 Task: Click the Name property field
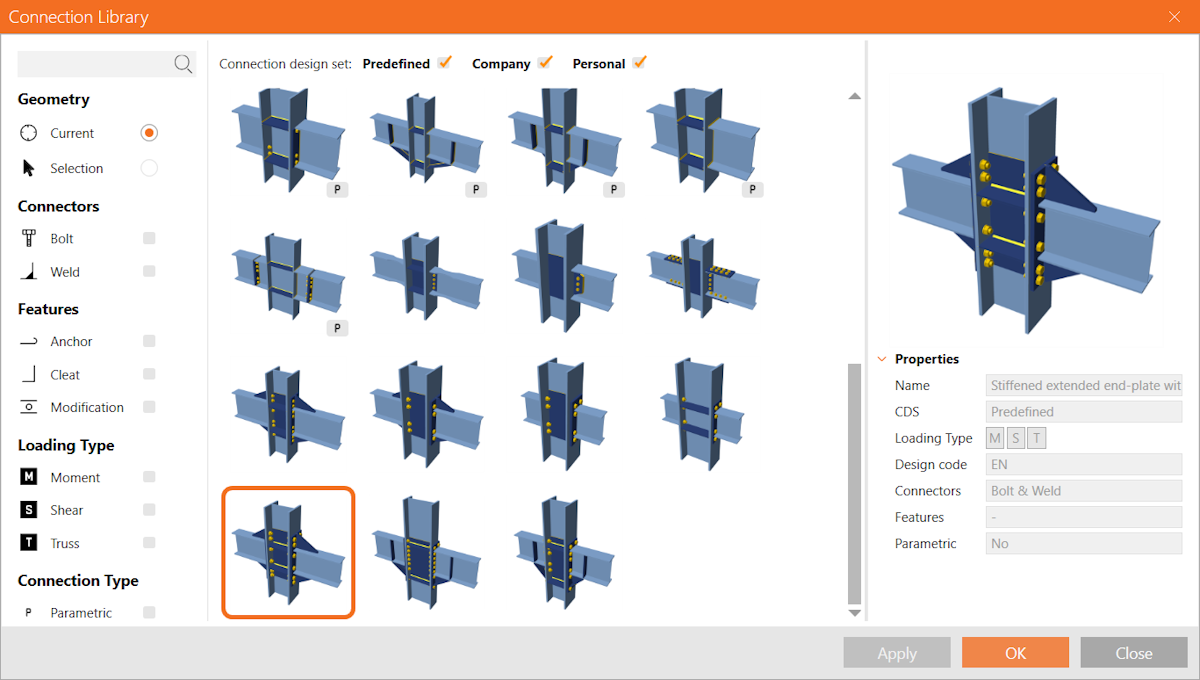click(x=1084, y=385)
